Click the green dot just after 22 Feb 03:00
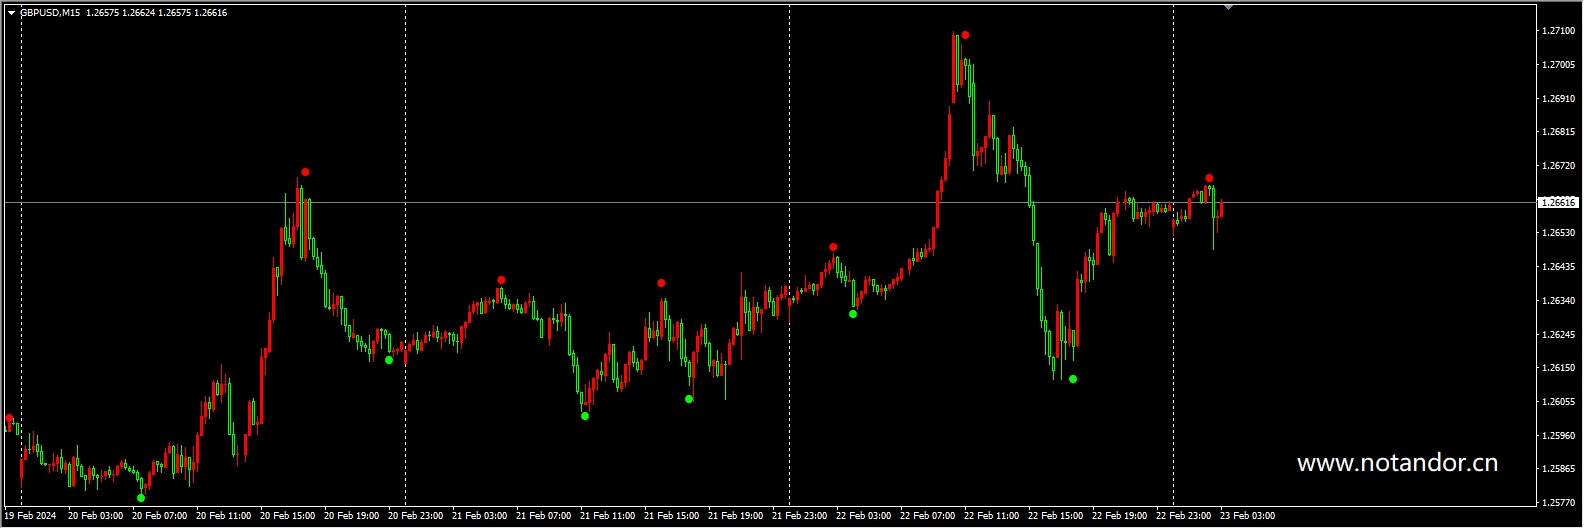Viewport: 1584px width, 529px height. pos(853,314)
